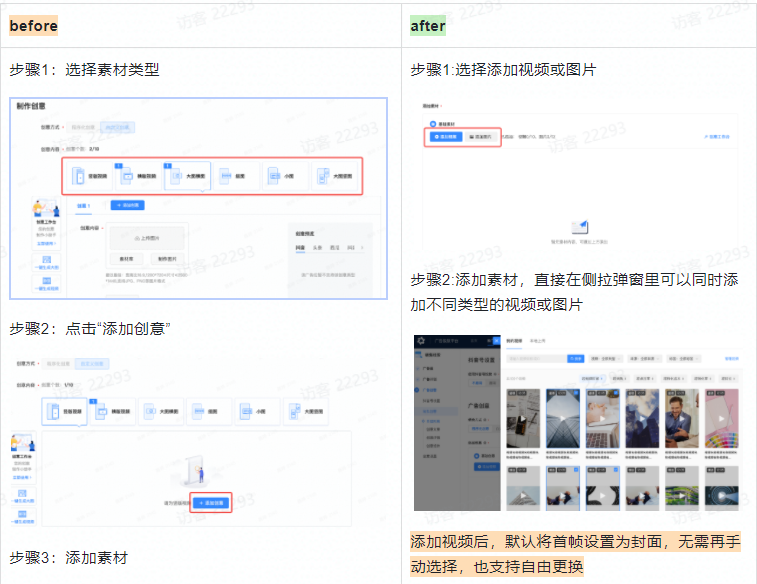The height and width of the screenshot is (584, 757).
Task: Select 竖版视频 card icon in before step 2 screenshot
Action: [53, 411]
